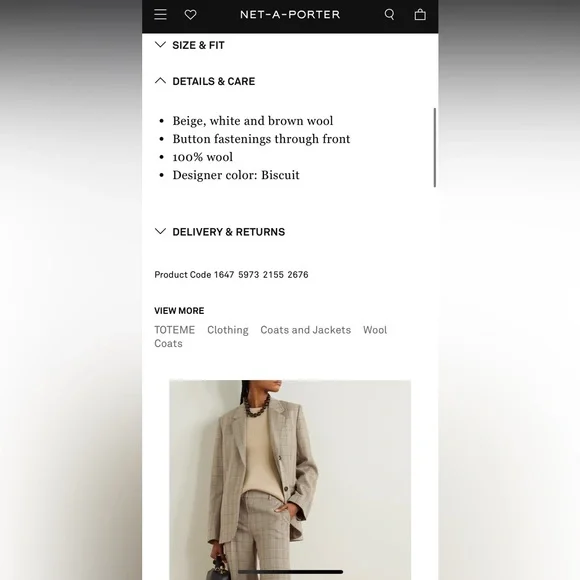The width and height of the screenshot is (580, 580).
Task: Open the TOTEME brand link
Action: point(175,330)
